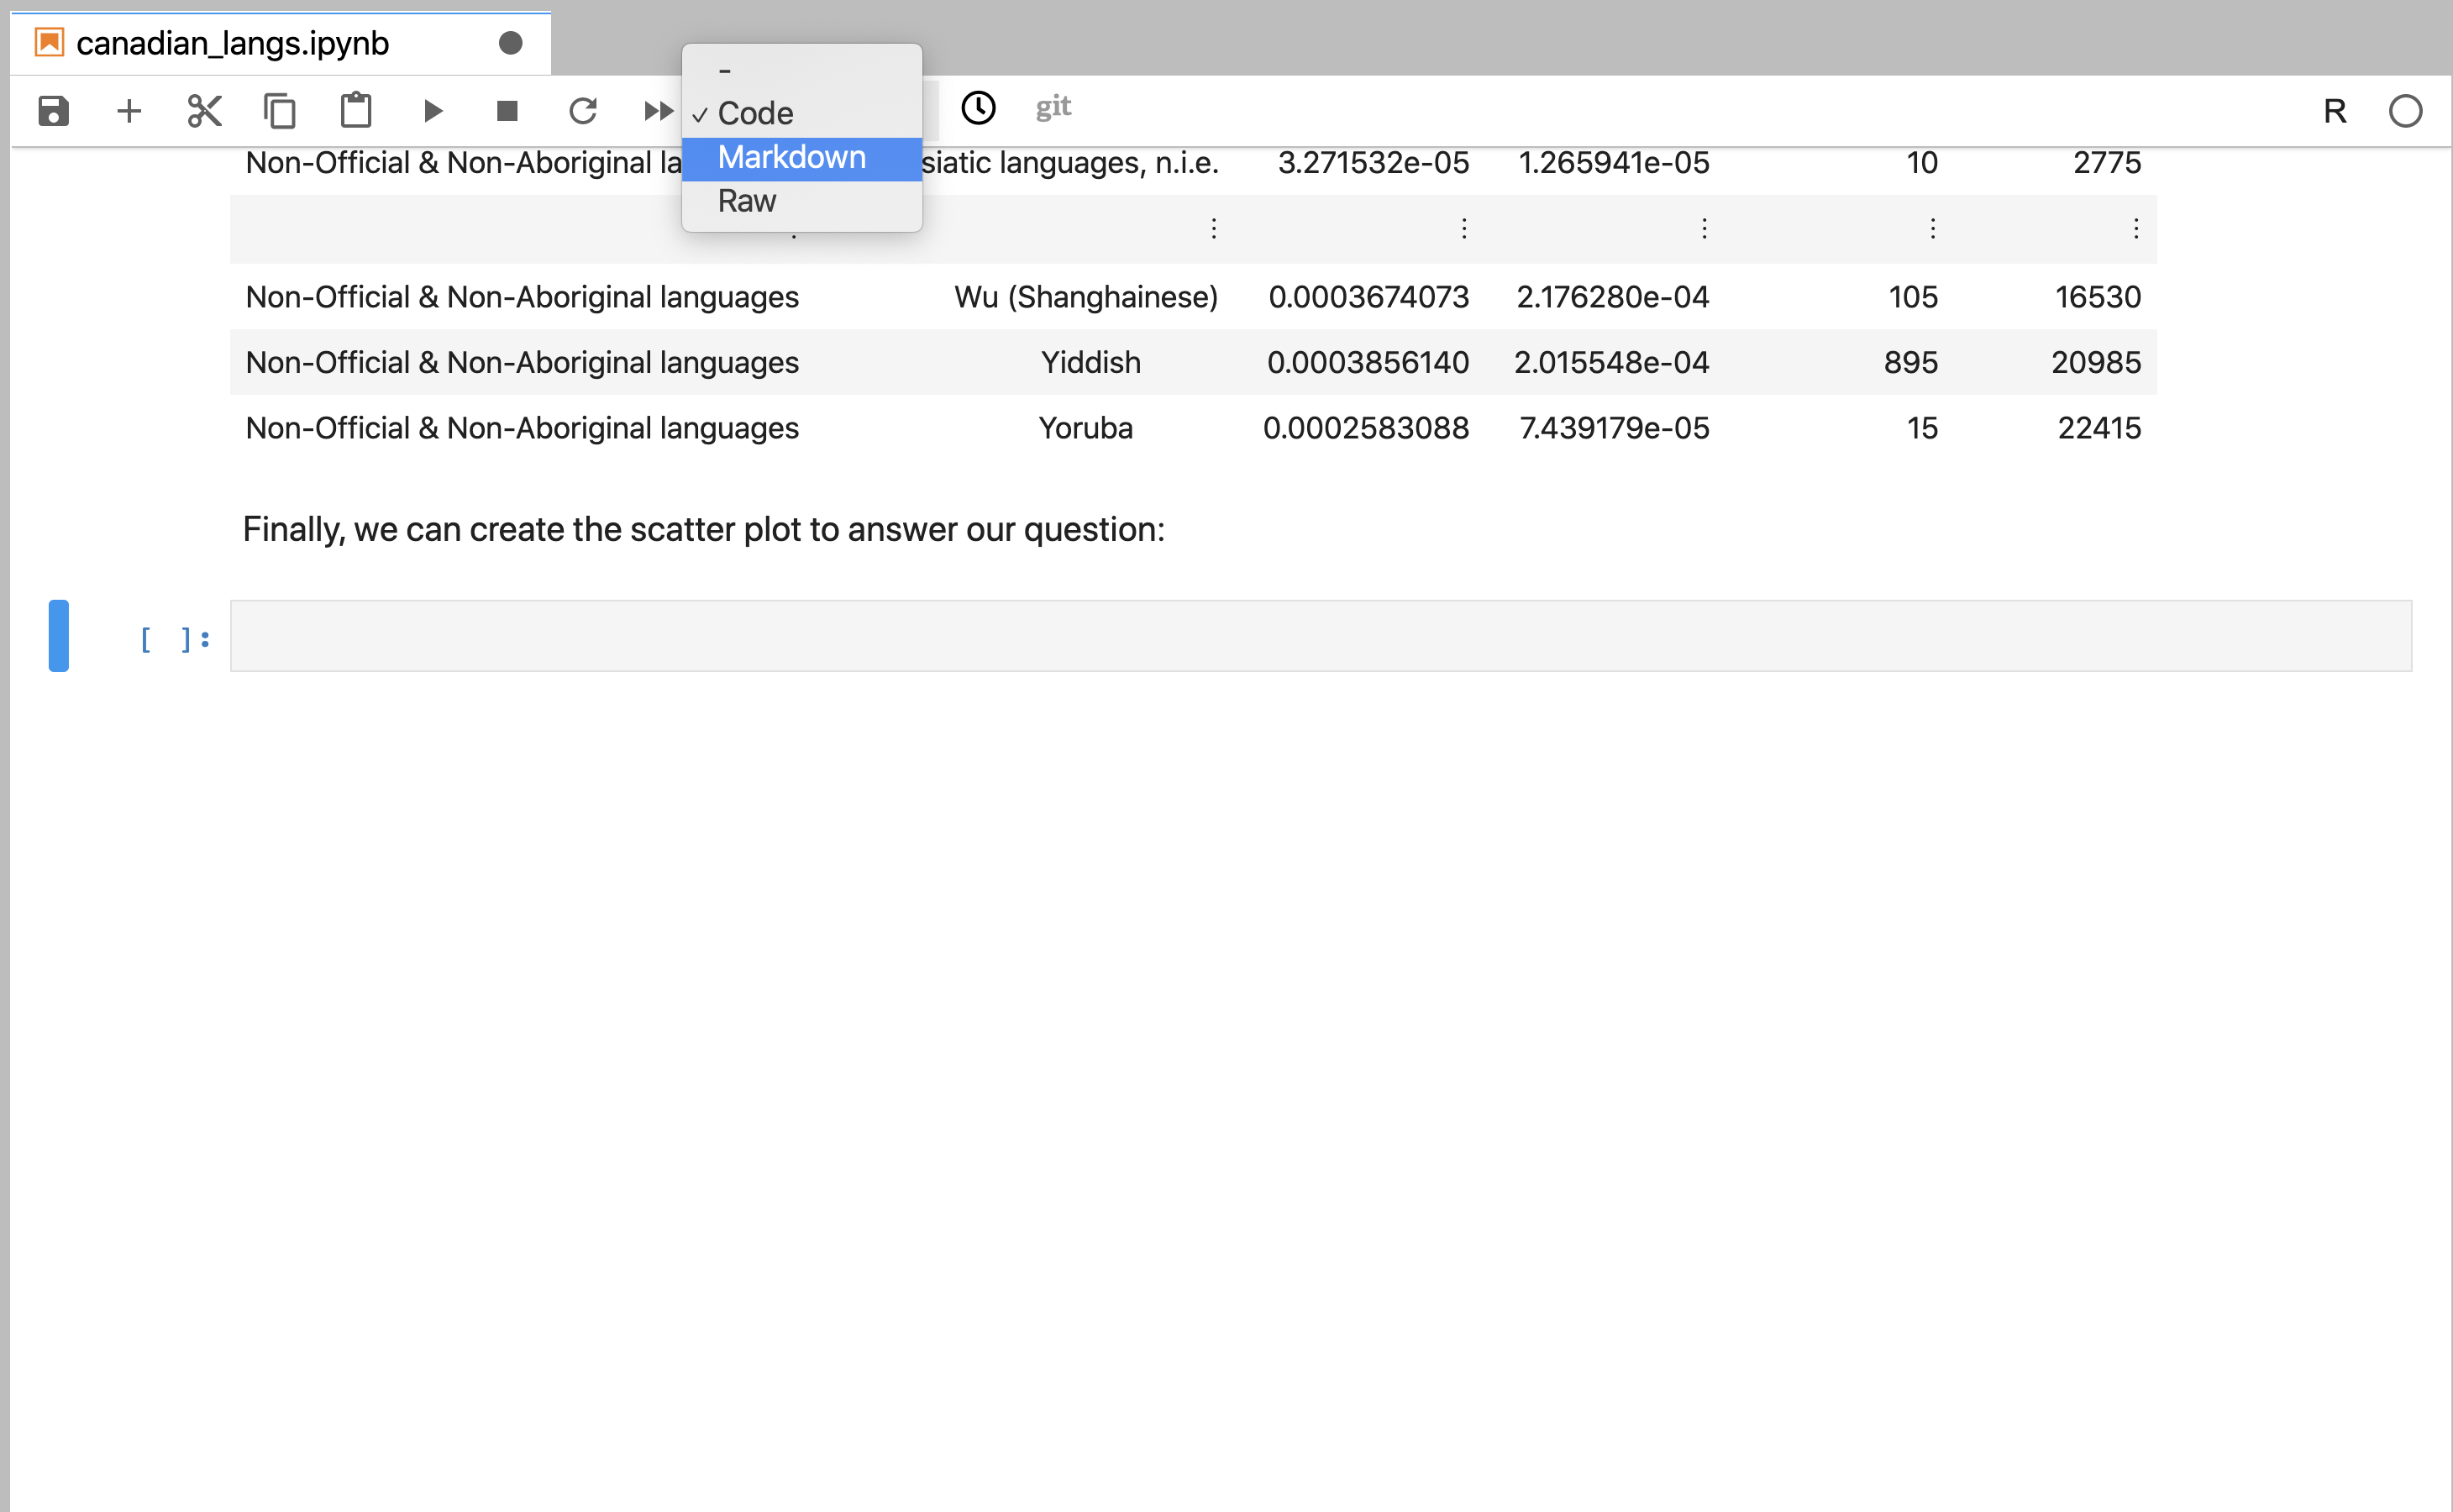Cut the selected cell with the scissors icon
This screenshot has width=2453, height=1512.
204,110
